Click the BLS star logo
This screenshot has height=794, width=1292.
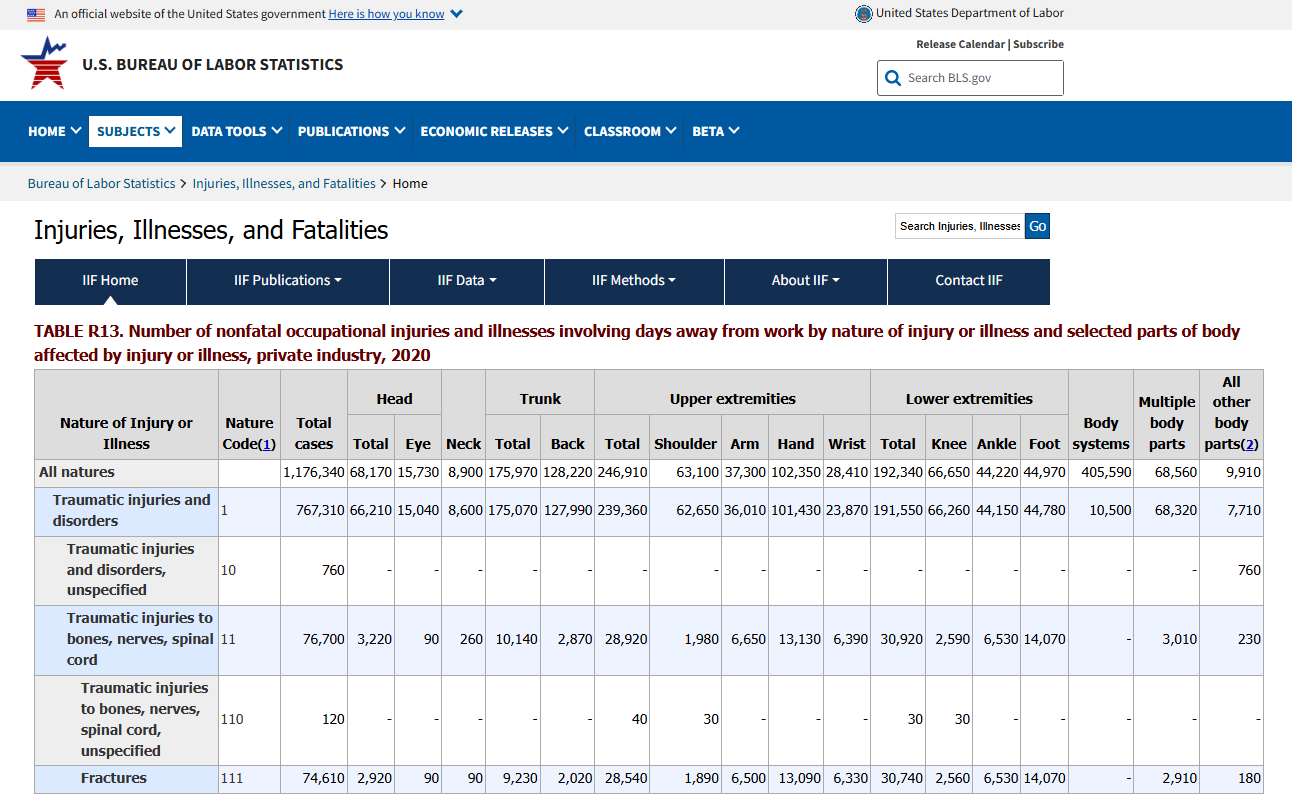44,63
